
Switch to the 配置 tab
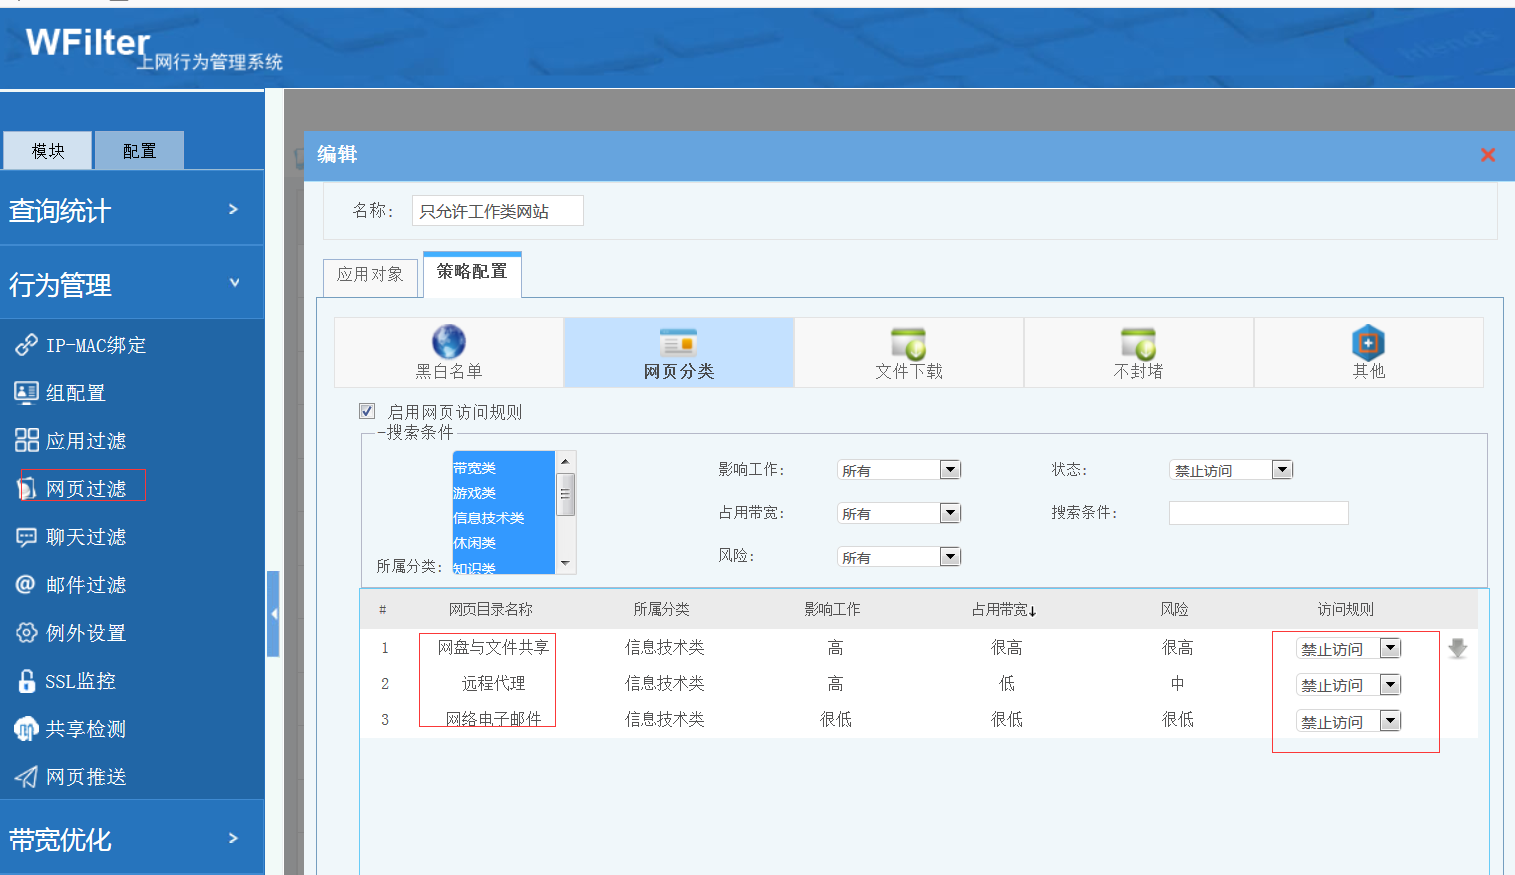point(139,151)
